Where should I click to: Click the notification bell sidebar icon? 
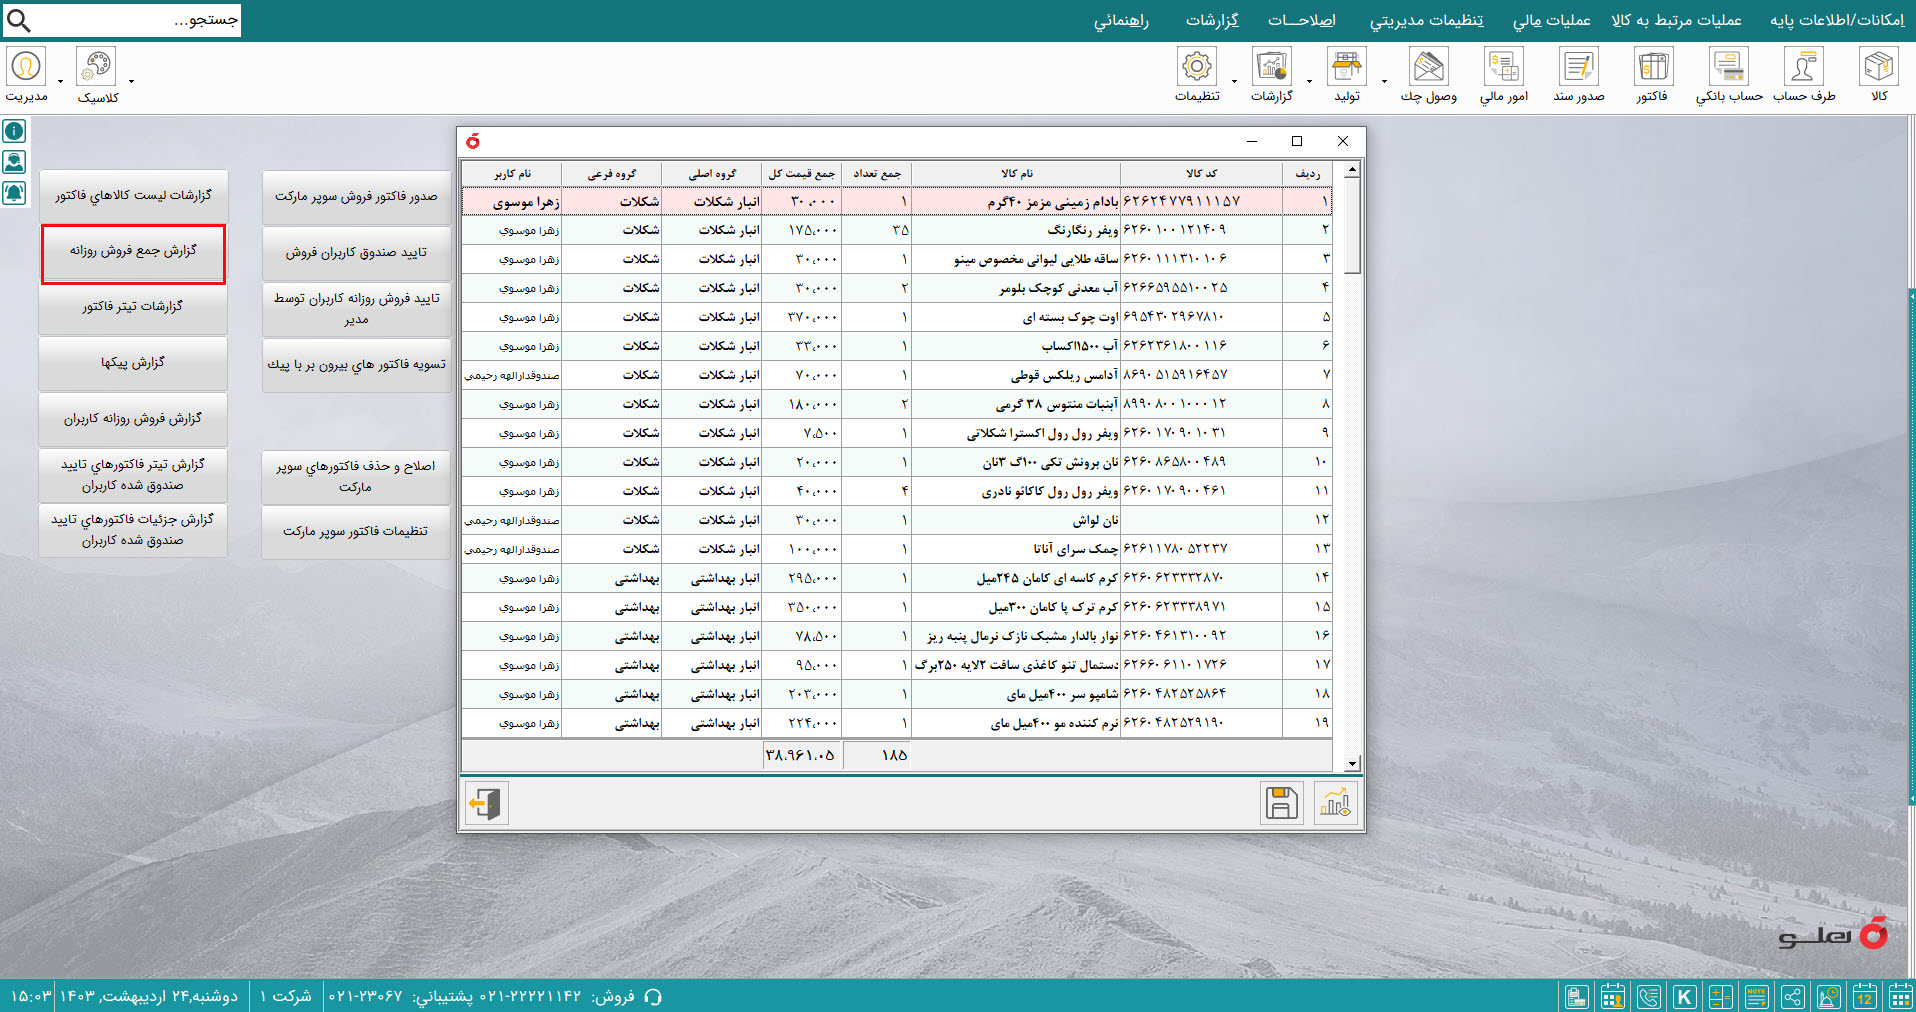(x=14, y=193)
